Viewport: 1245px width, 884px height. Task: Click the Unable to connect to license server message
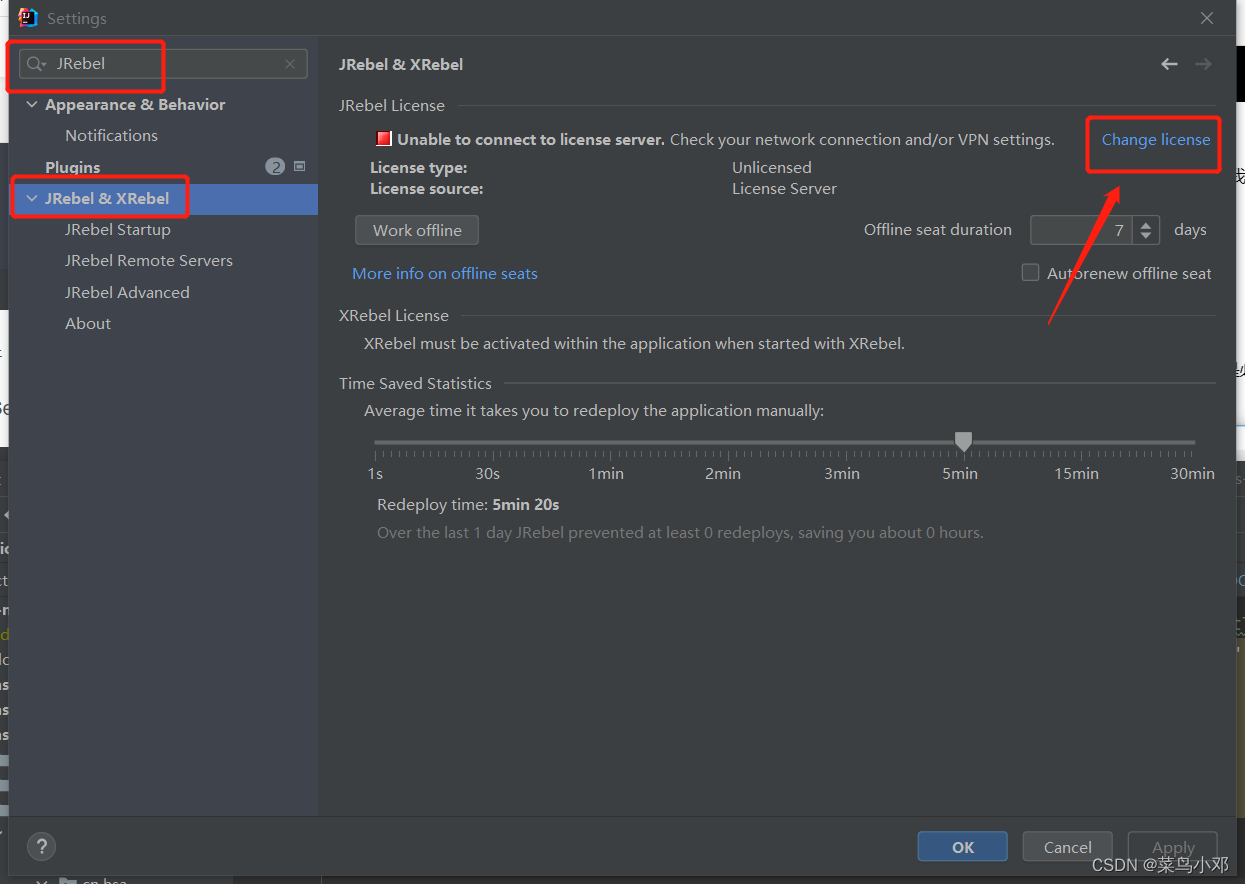click(531, 139)
